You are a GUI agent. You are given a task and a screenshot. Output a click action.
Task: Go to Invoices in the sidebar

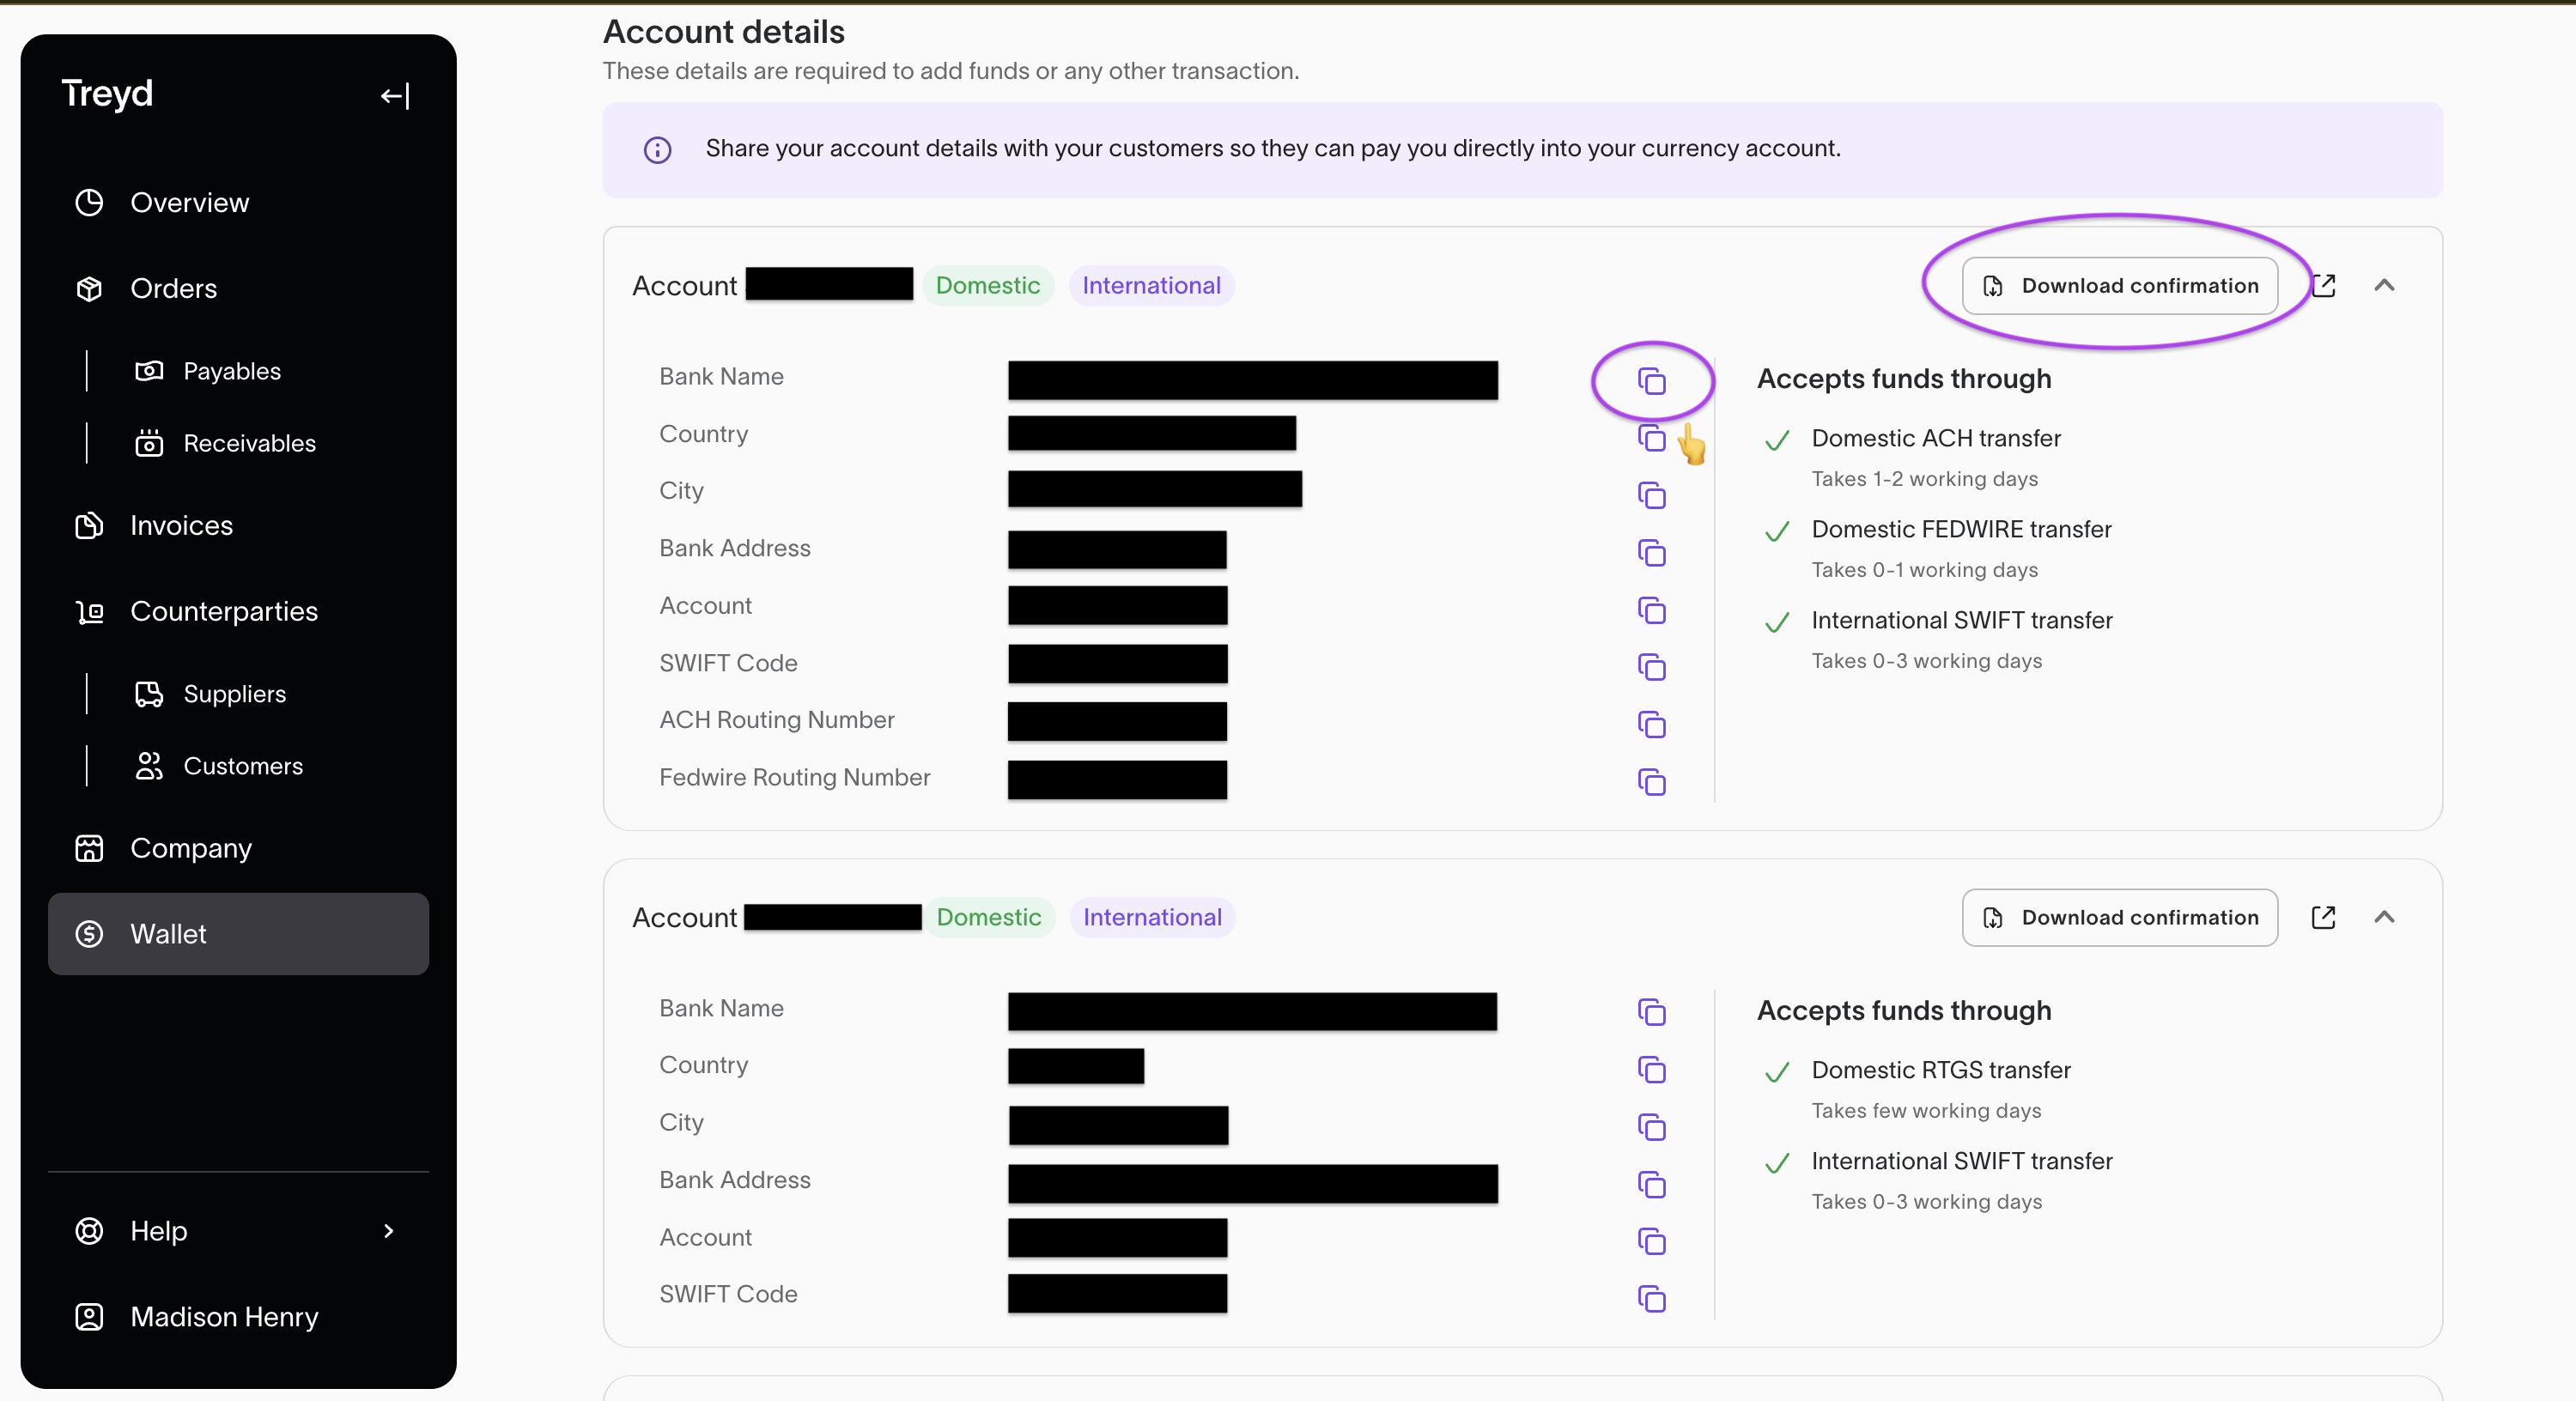[181, 526]
